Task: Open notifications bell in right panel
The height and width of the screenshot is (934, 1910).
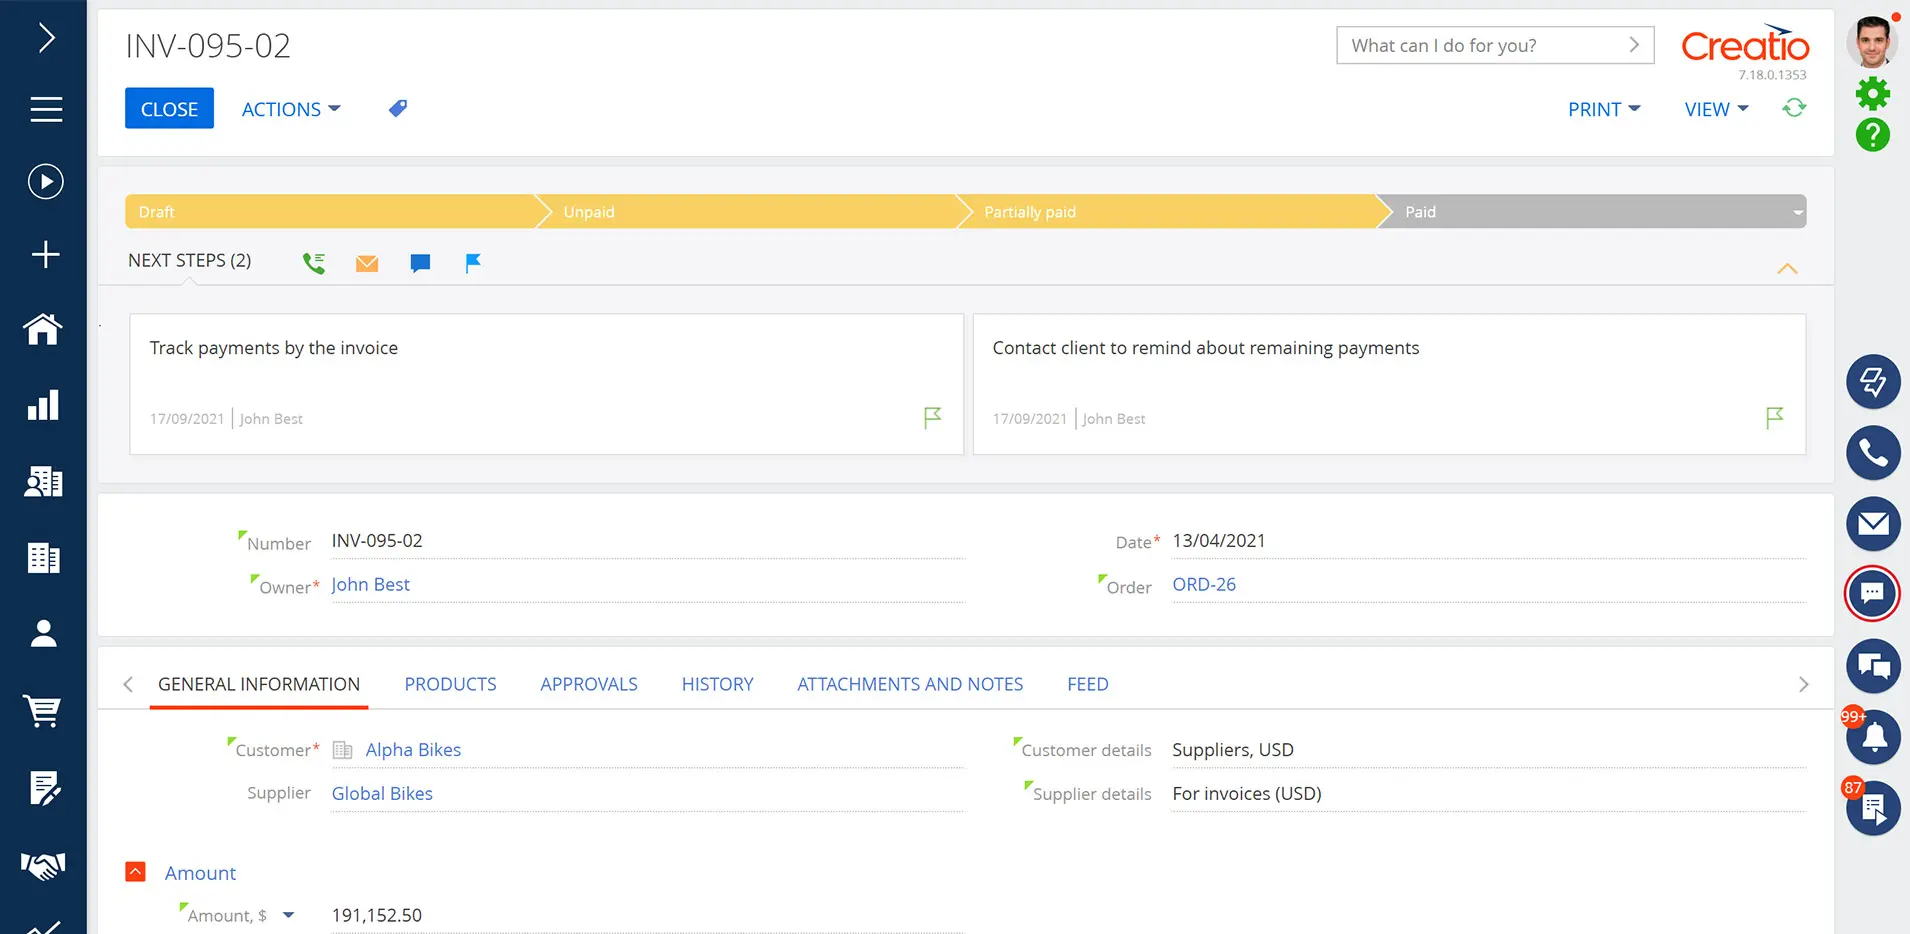Action: (1873, 738)
